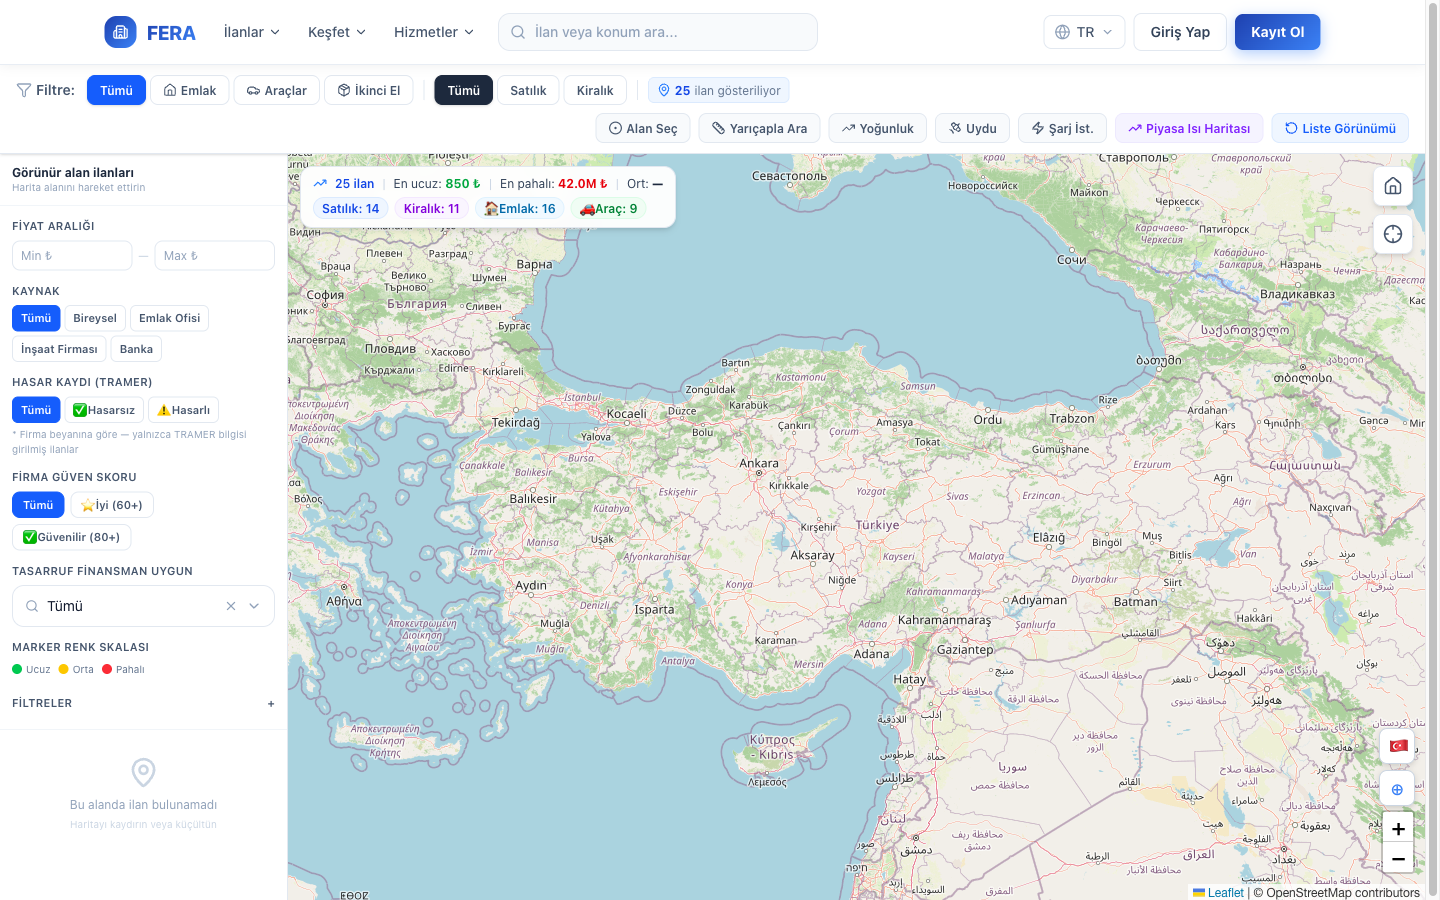
Task: Select Emlak Ofisi source filter
Action: pos(169,318)
